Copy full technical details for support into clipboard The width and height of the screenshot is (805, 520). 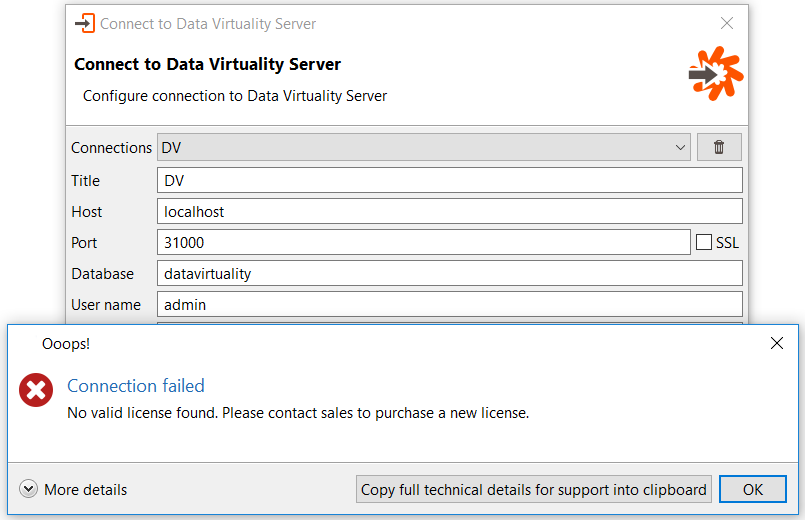coord(534,489)
